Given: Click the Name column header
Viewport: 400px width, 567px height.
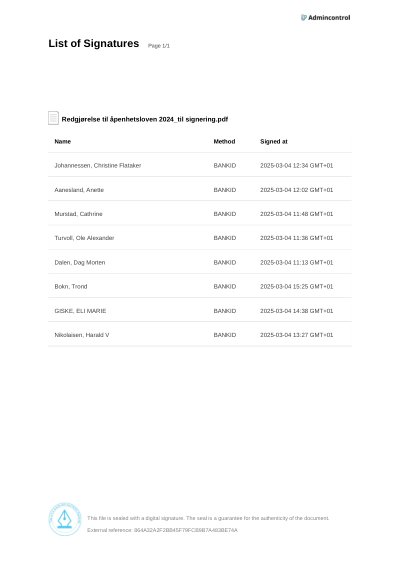Looking at the screenshot, I should coord(63,141).
